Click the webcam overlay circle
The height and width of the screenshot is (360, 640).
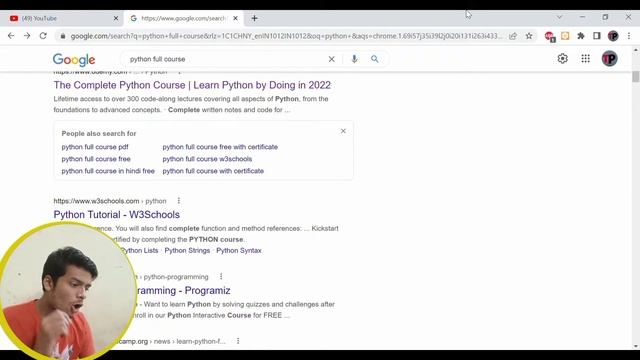point(67,290)
